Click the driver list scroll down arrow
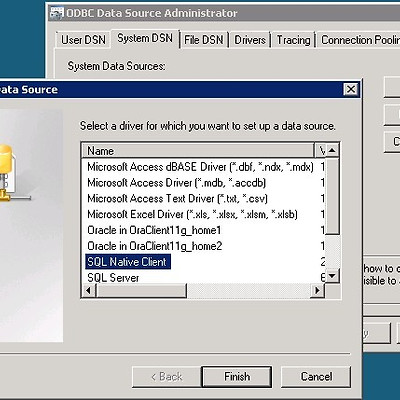400x400 pixels. (332, 276)
